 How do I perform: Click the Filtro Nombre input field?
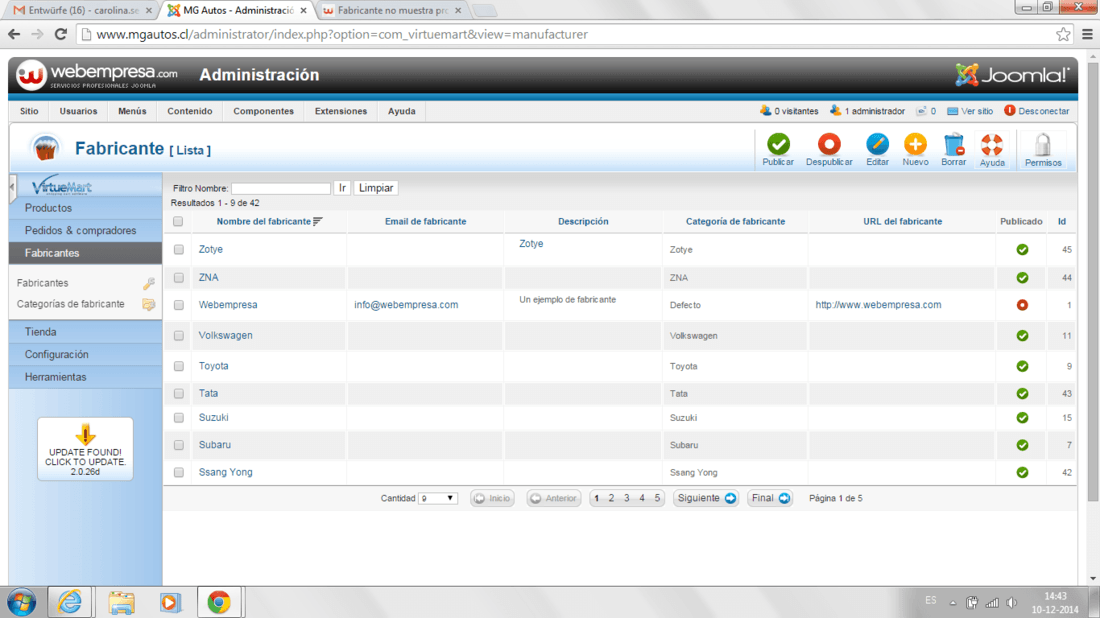point(281,188)
